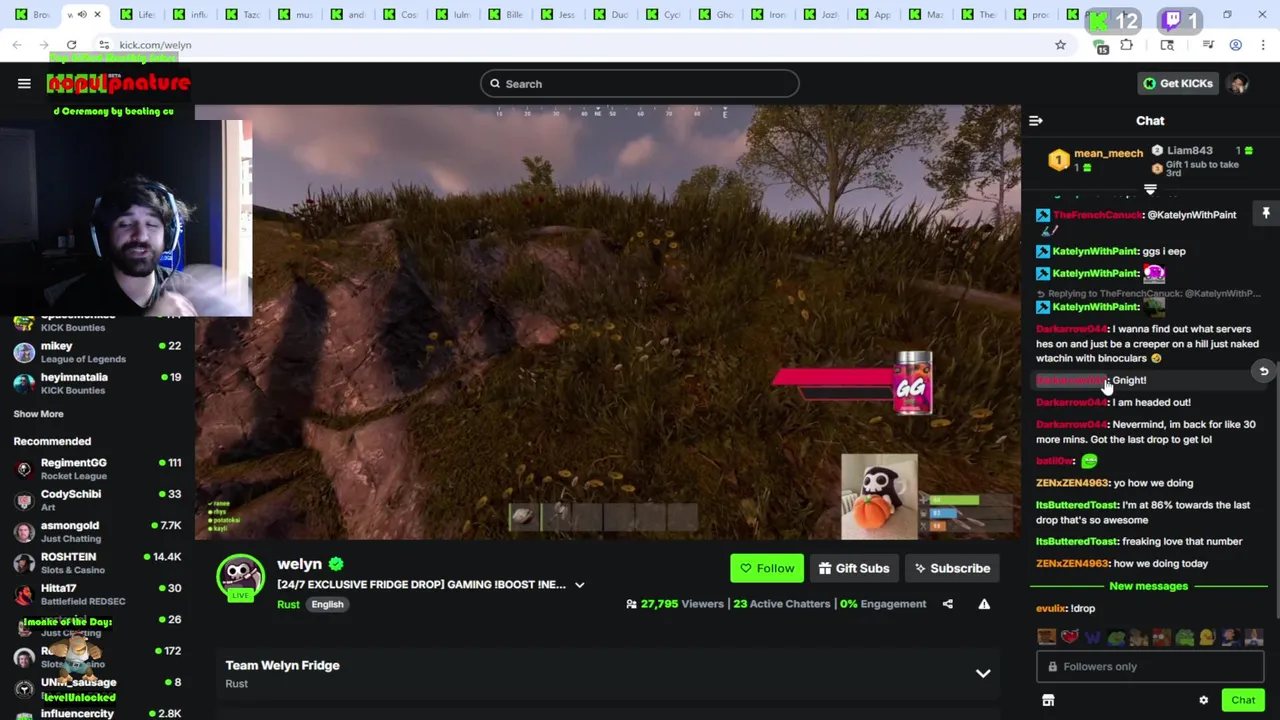This screenshot has width=1280, height=720.
Task: Select the blue W emote
Action: [1093, 637]
